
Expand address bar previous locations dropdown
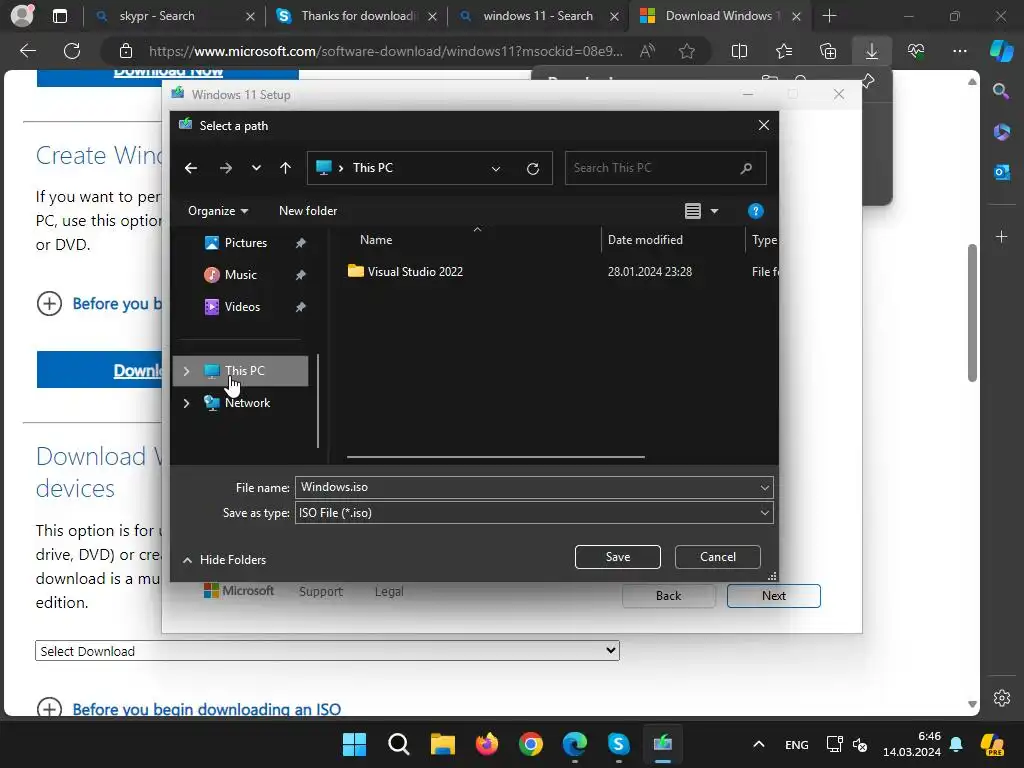coord(496,168)
